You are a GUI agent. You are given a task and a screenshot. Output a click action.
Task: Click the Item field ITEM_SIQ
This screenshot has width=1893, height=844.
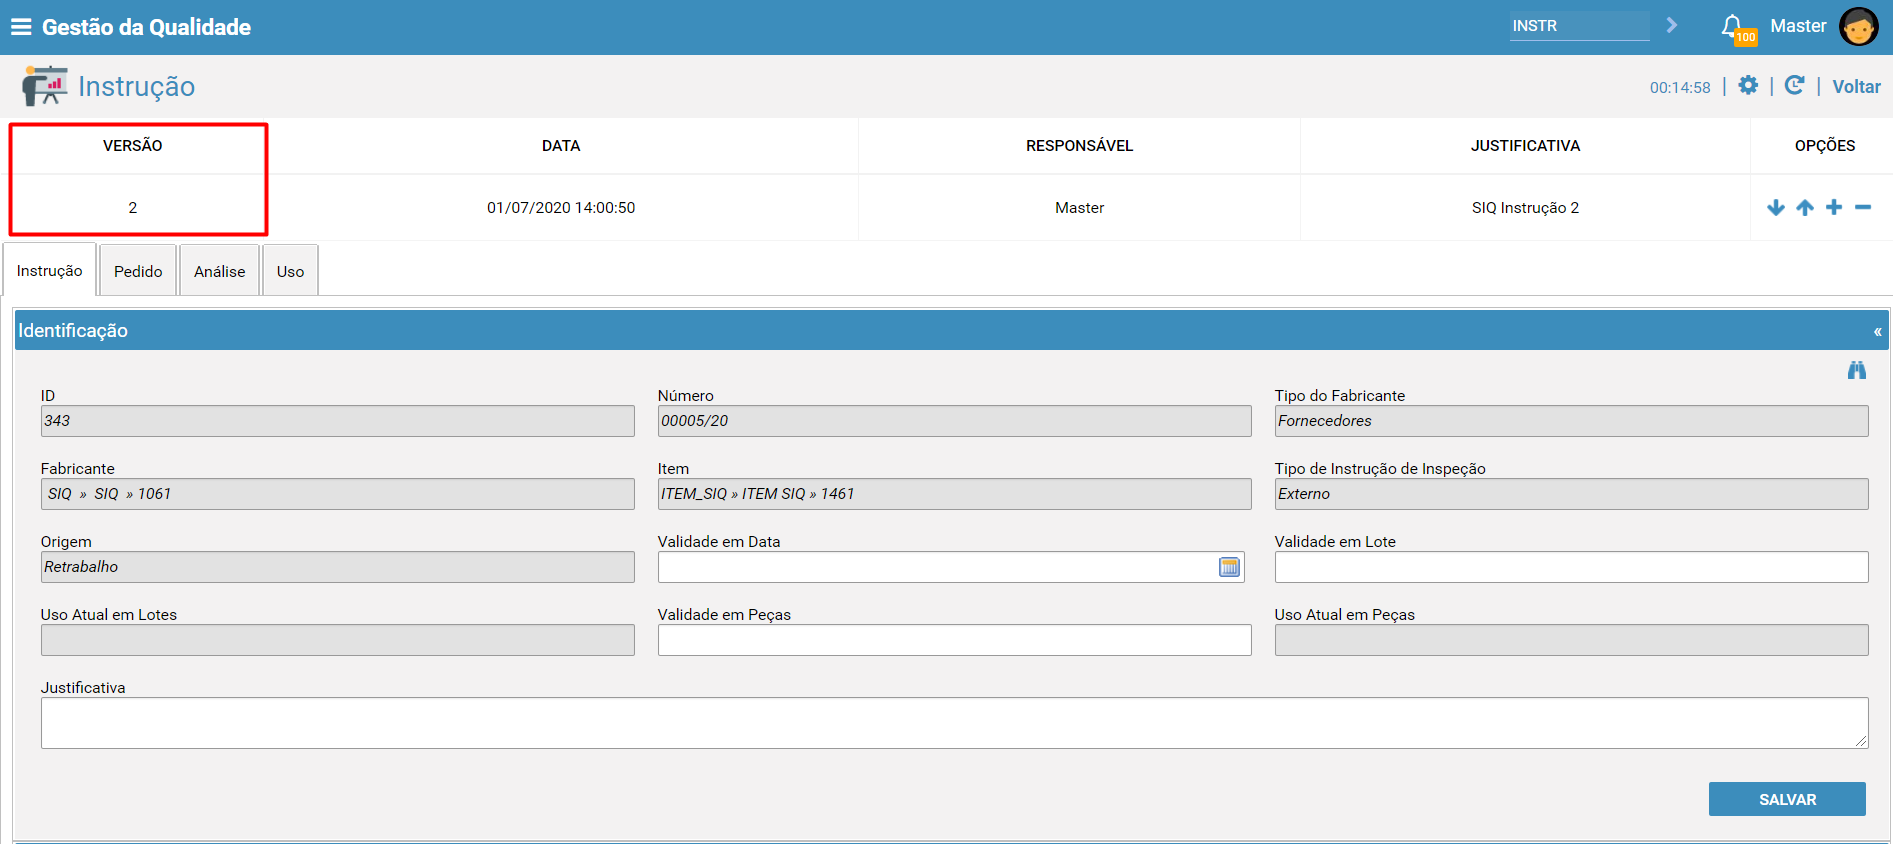tap(954, 494)
